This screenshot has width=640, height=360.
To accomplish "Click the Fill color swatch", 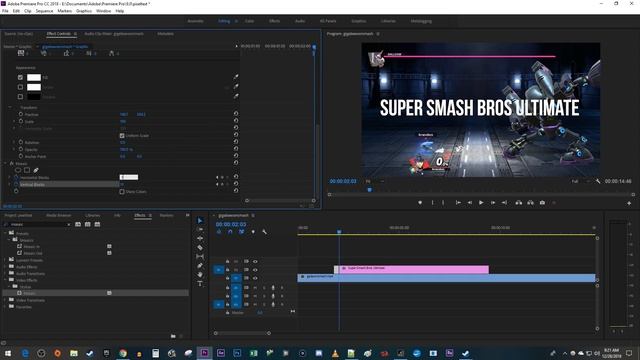I will [x=34, y=77].
